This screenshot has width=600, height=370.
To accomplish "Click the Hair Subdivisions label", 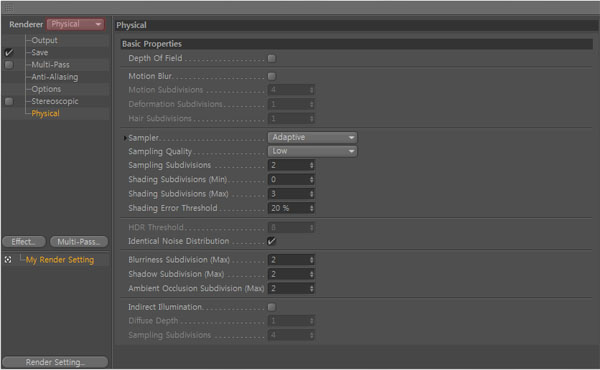I will coord(160,119).
